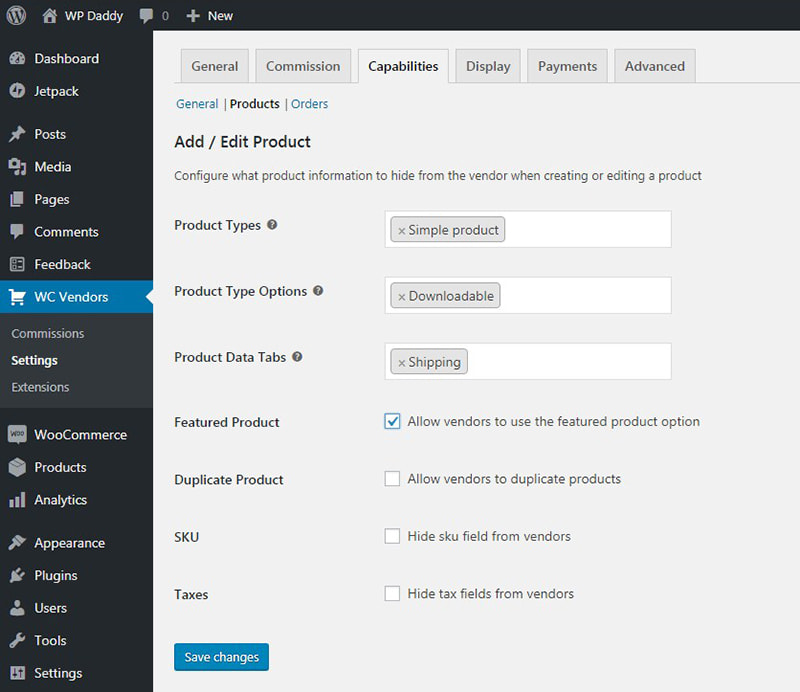Click the Jetpack icon in sidebar

click(17, 91)
